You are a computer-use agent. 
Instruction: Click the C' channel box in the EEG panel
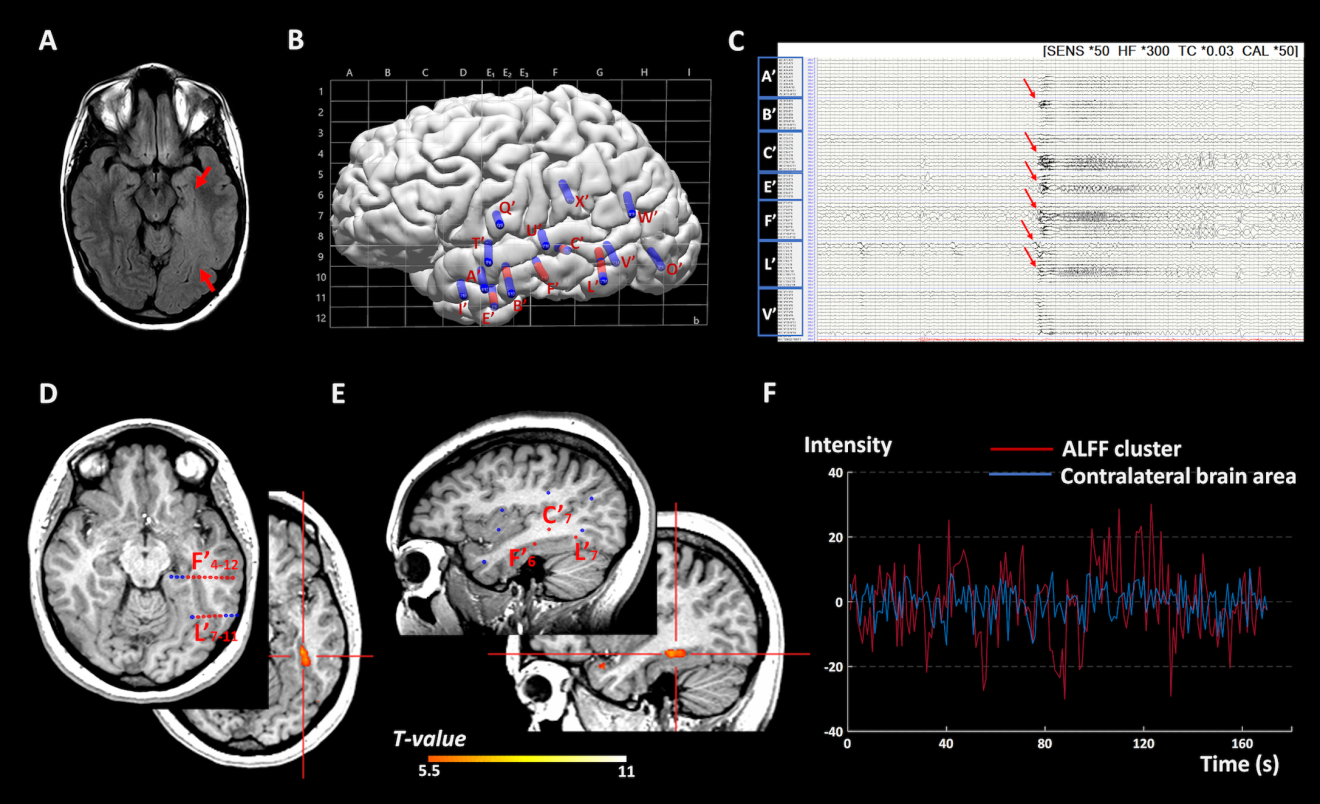[x=780, y=152]
